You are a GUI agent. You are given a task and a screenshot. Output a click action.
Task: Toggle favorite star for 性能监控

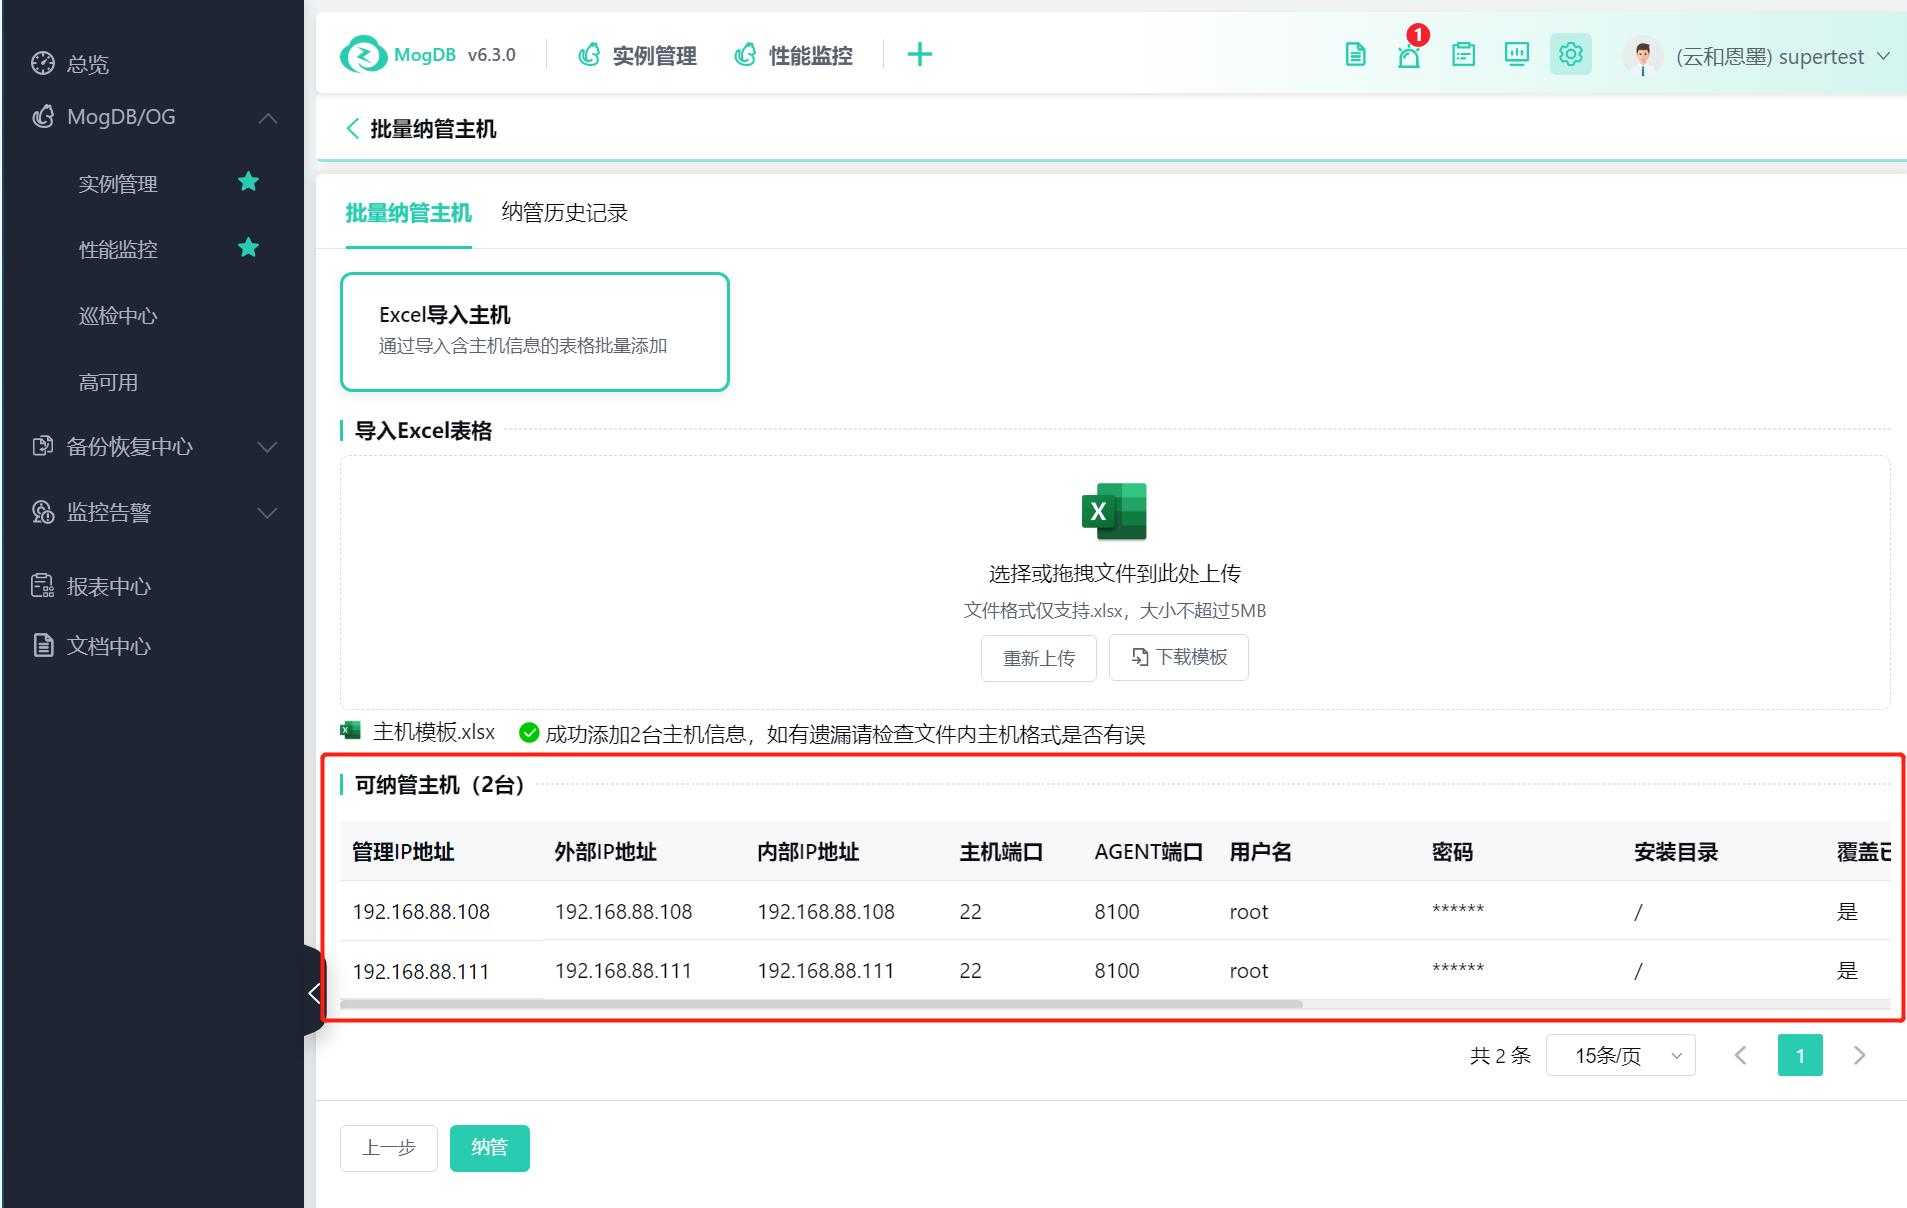pos(249,247)
